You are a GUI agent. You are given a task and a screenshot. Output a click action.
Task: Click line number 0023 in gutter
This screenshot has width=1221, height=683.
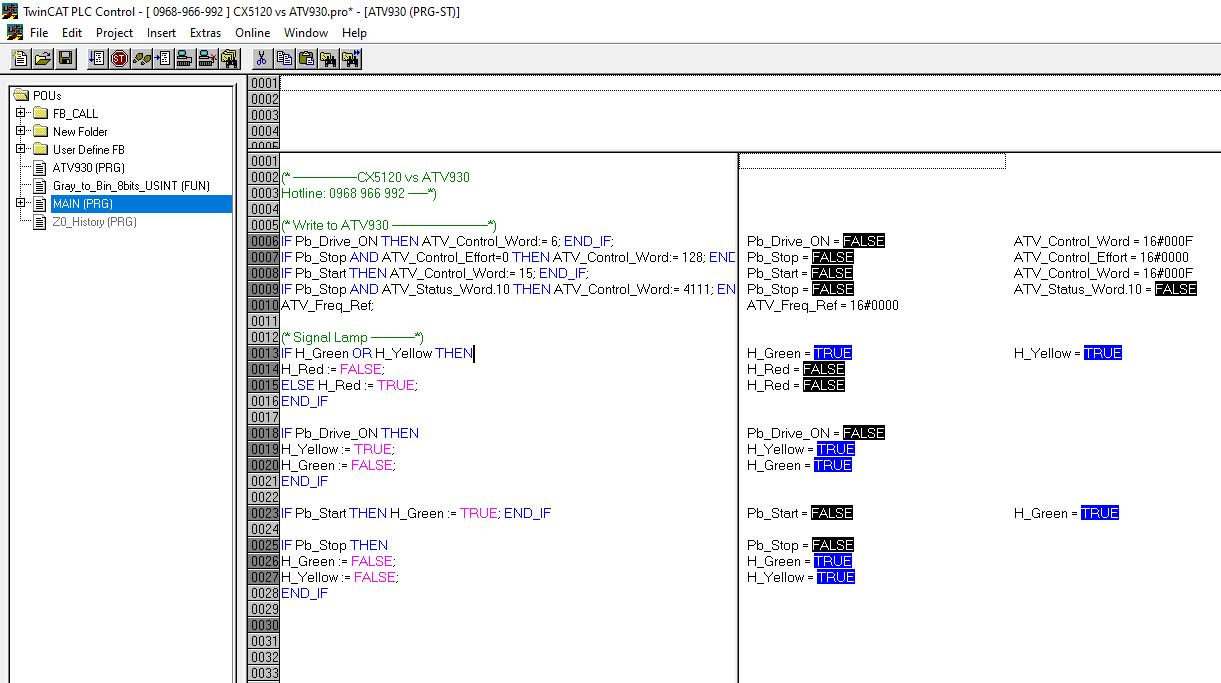(x=264, y=513)
